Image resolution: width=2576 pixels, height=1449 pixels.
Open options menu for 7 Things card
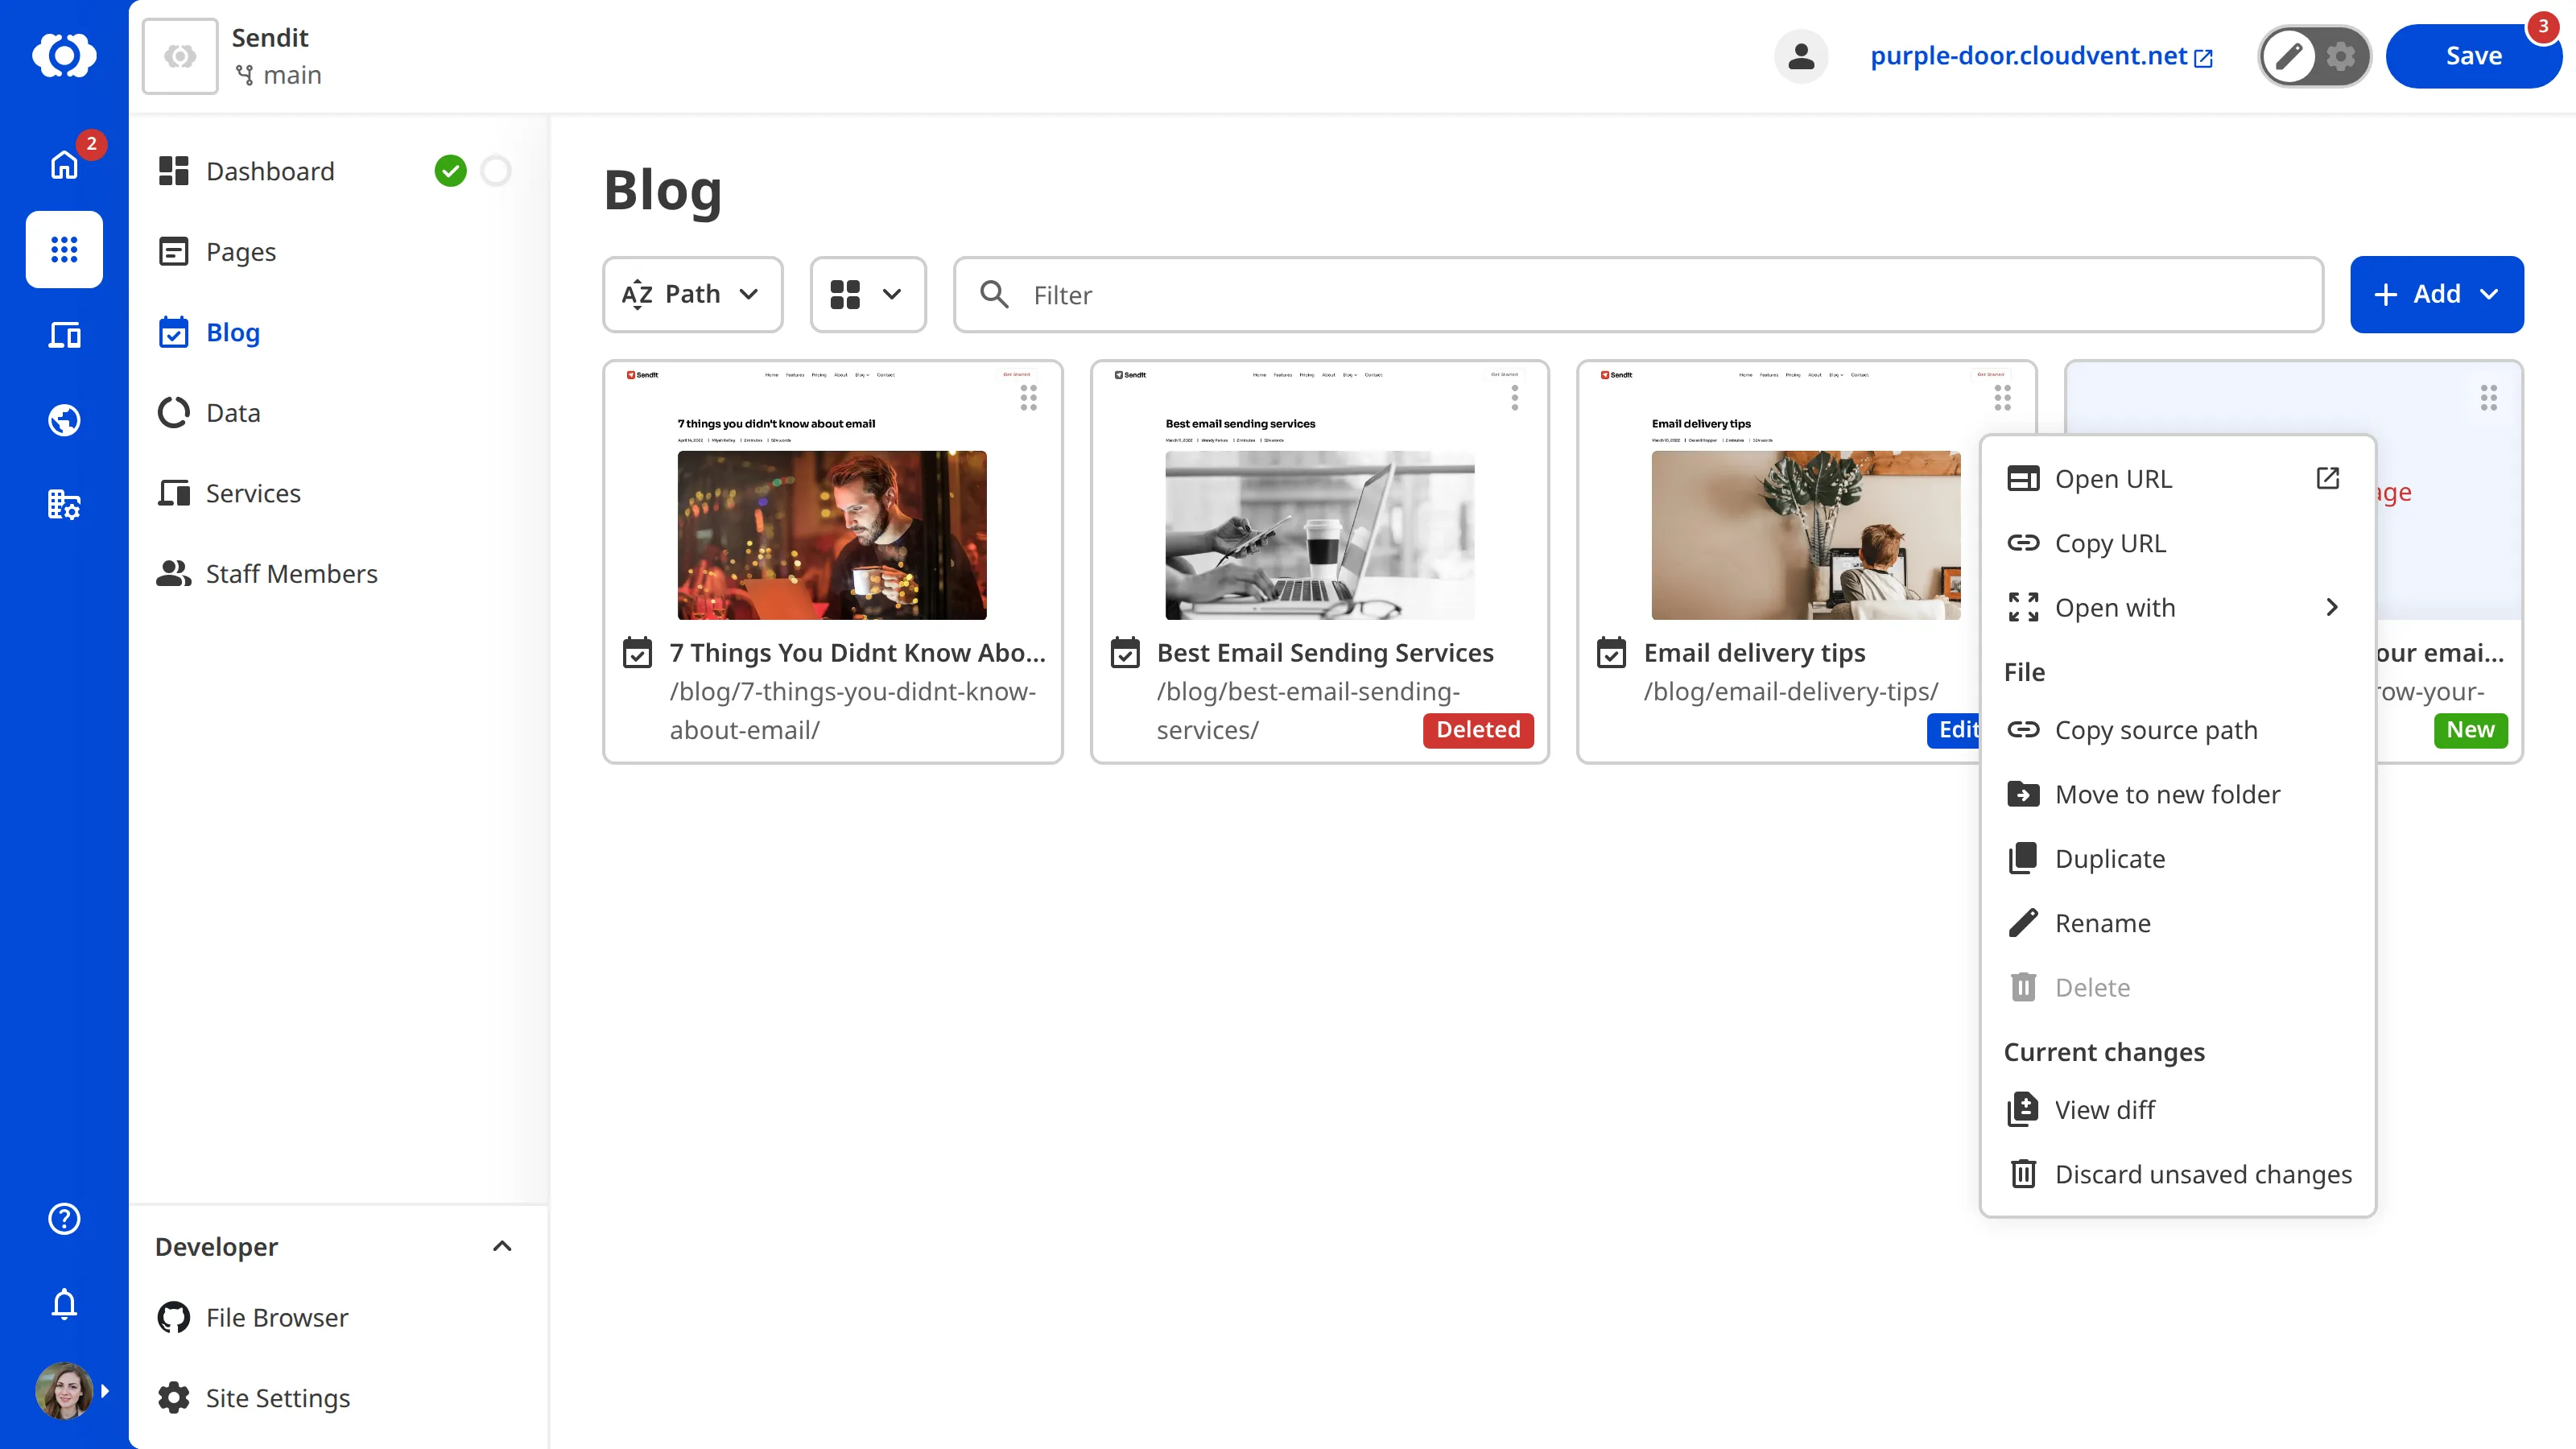click(x=1028, y=398)
